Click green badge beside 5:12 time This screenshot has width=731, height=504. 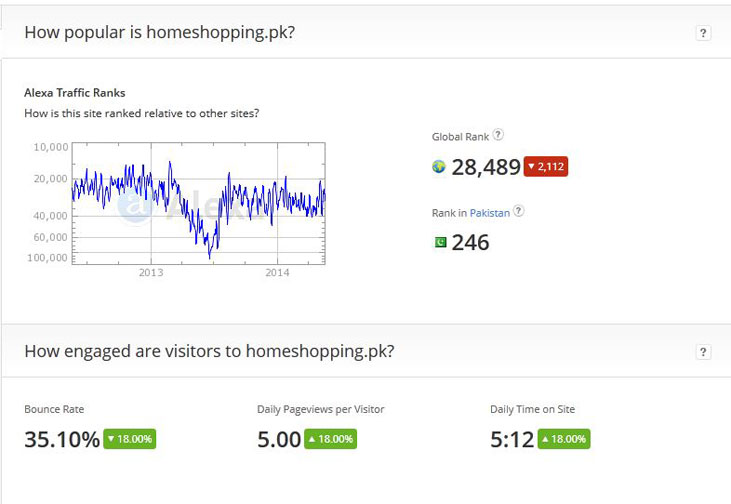564,439
